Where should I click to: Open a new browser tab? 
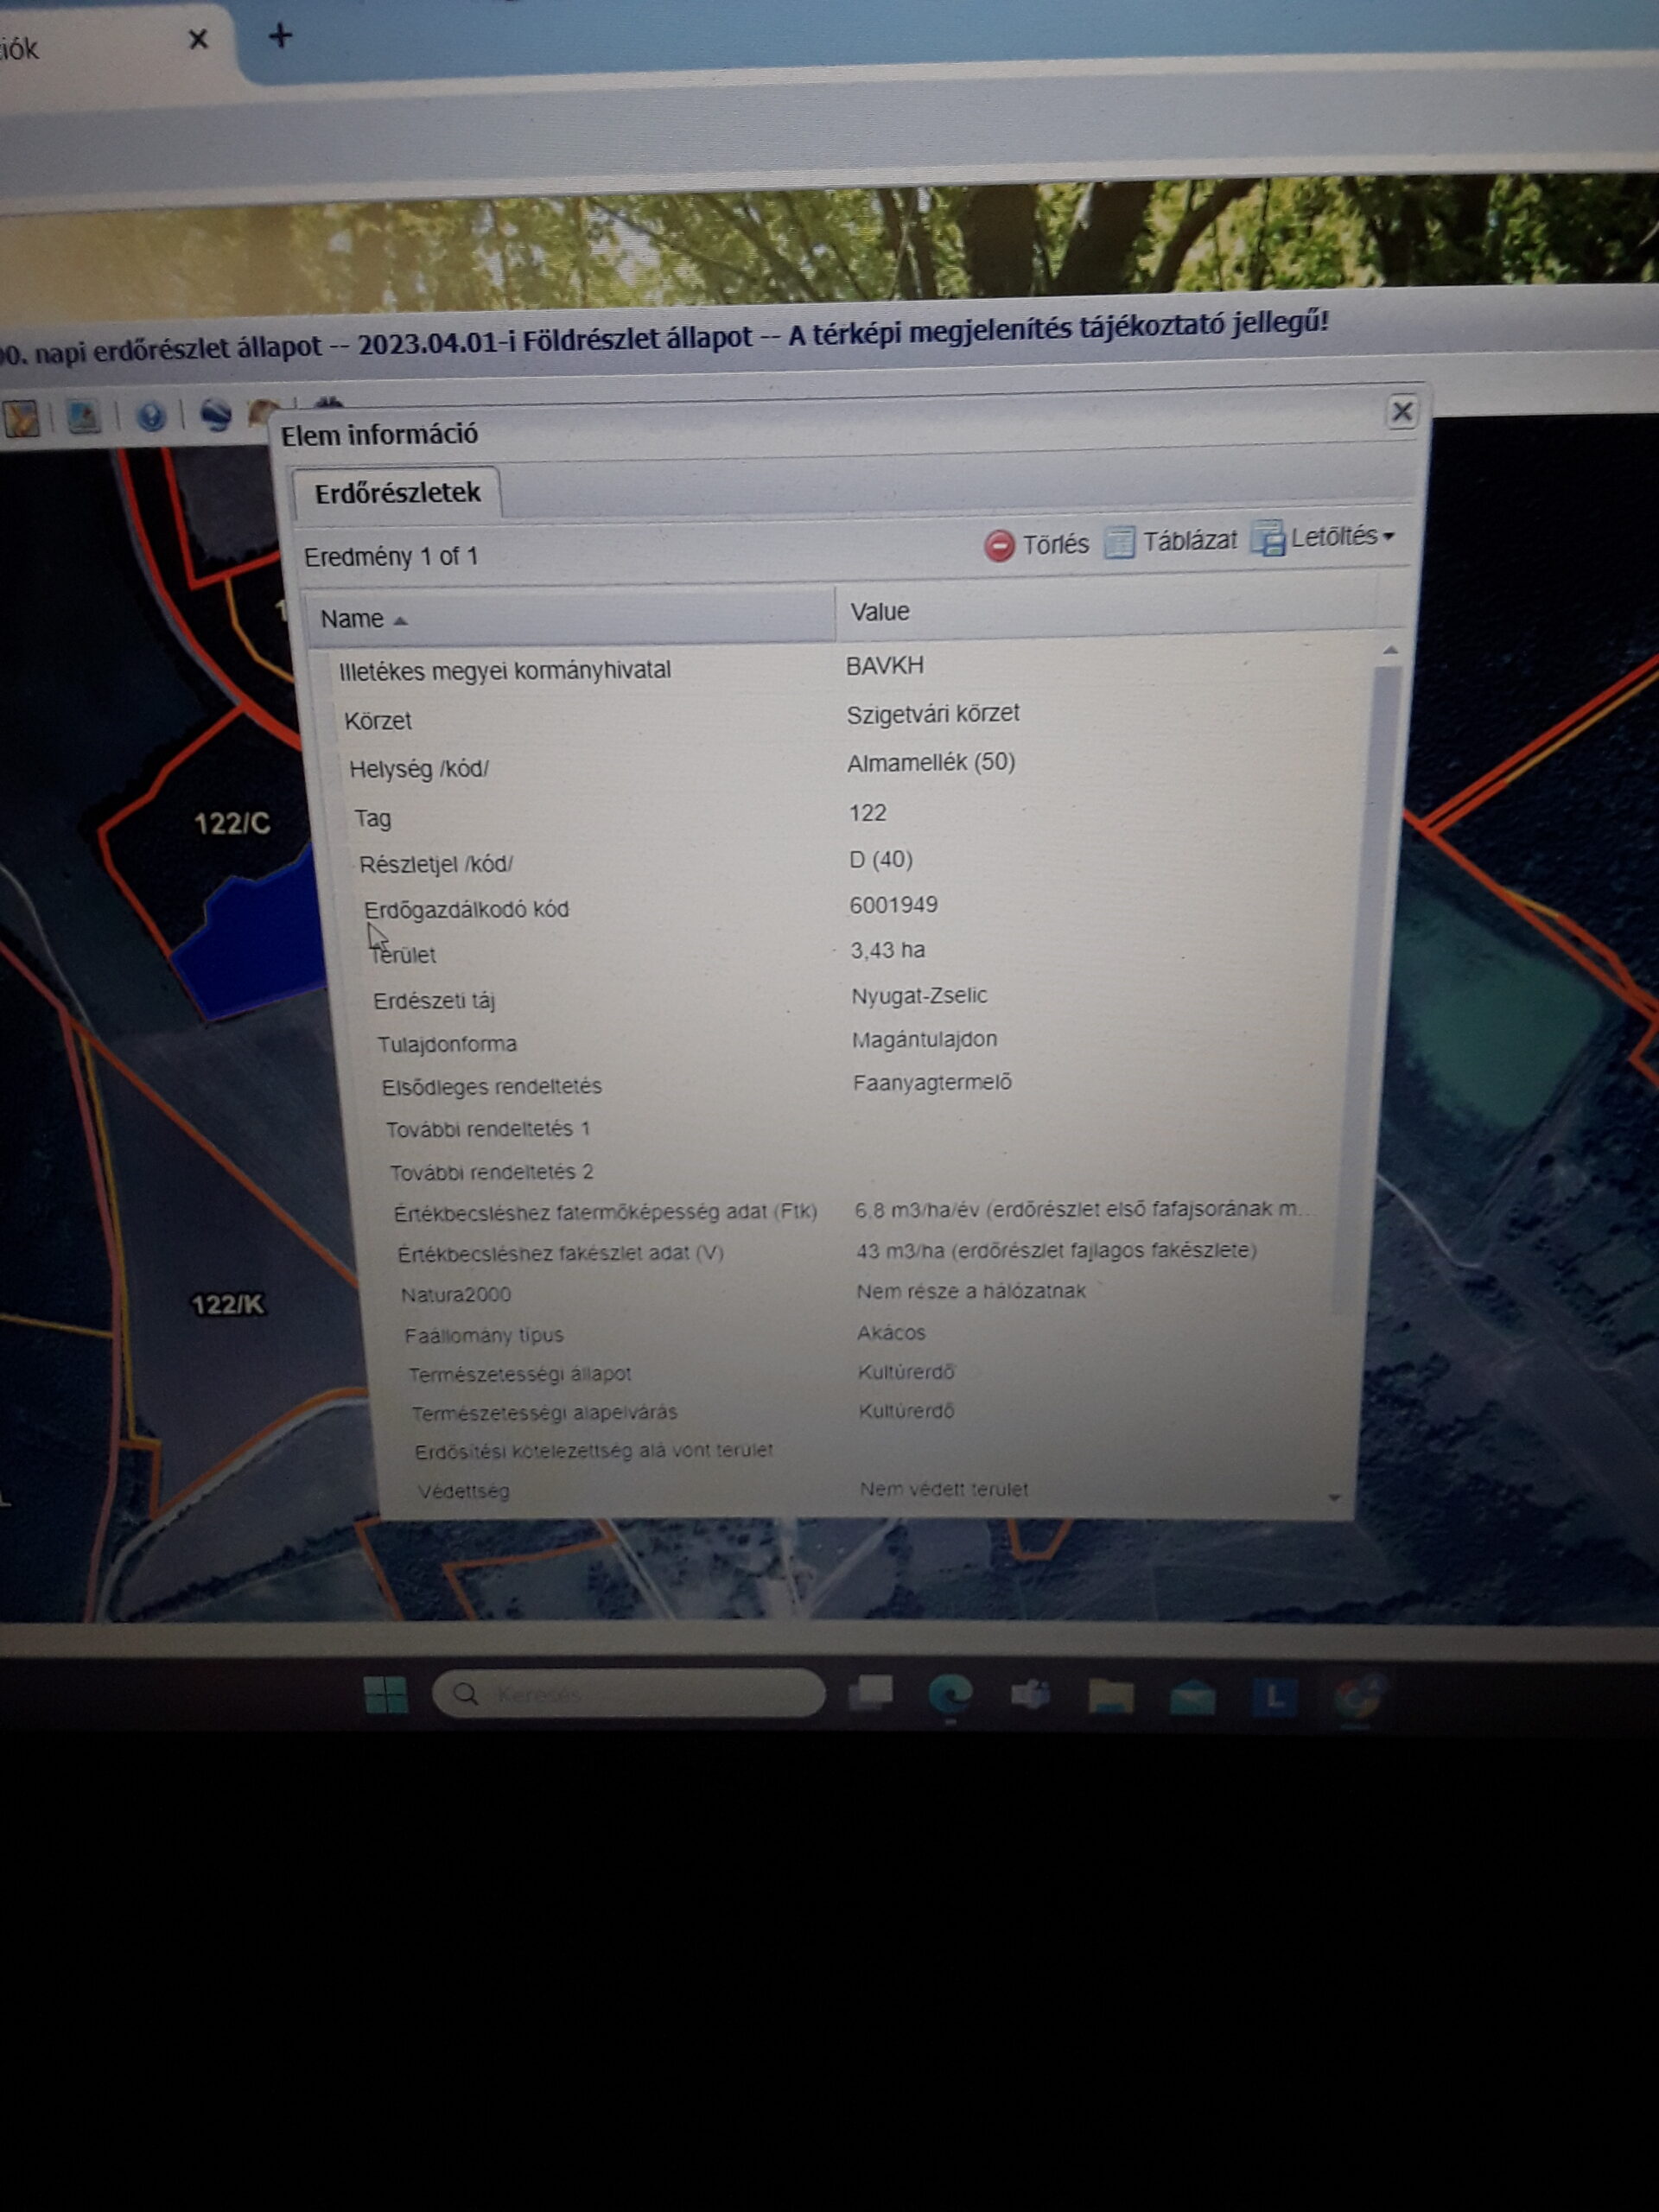click(281, 37)
